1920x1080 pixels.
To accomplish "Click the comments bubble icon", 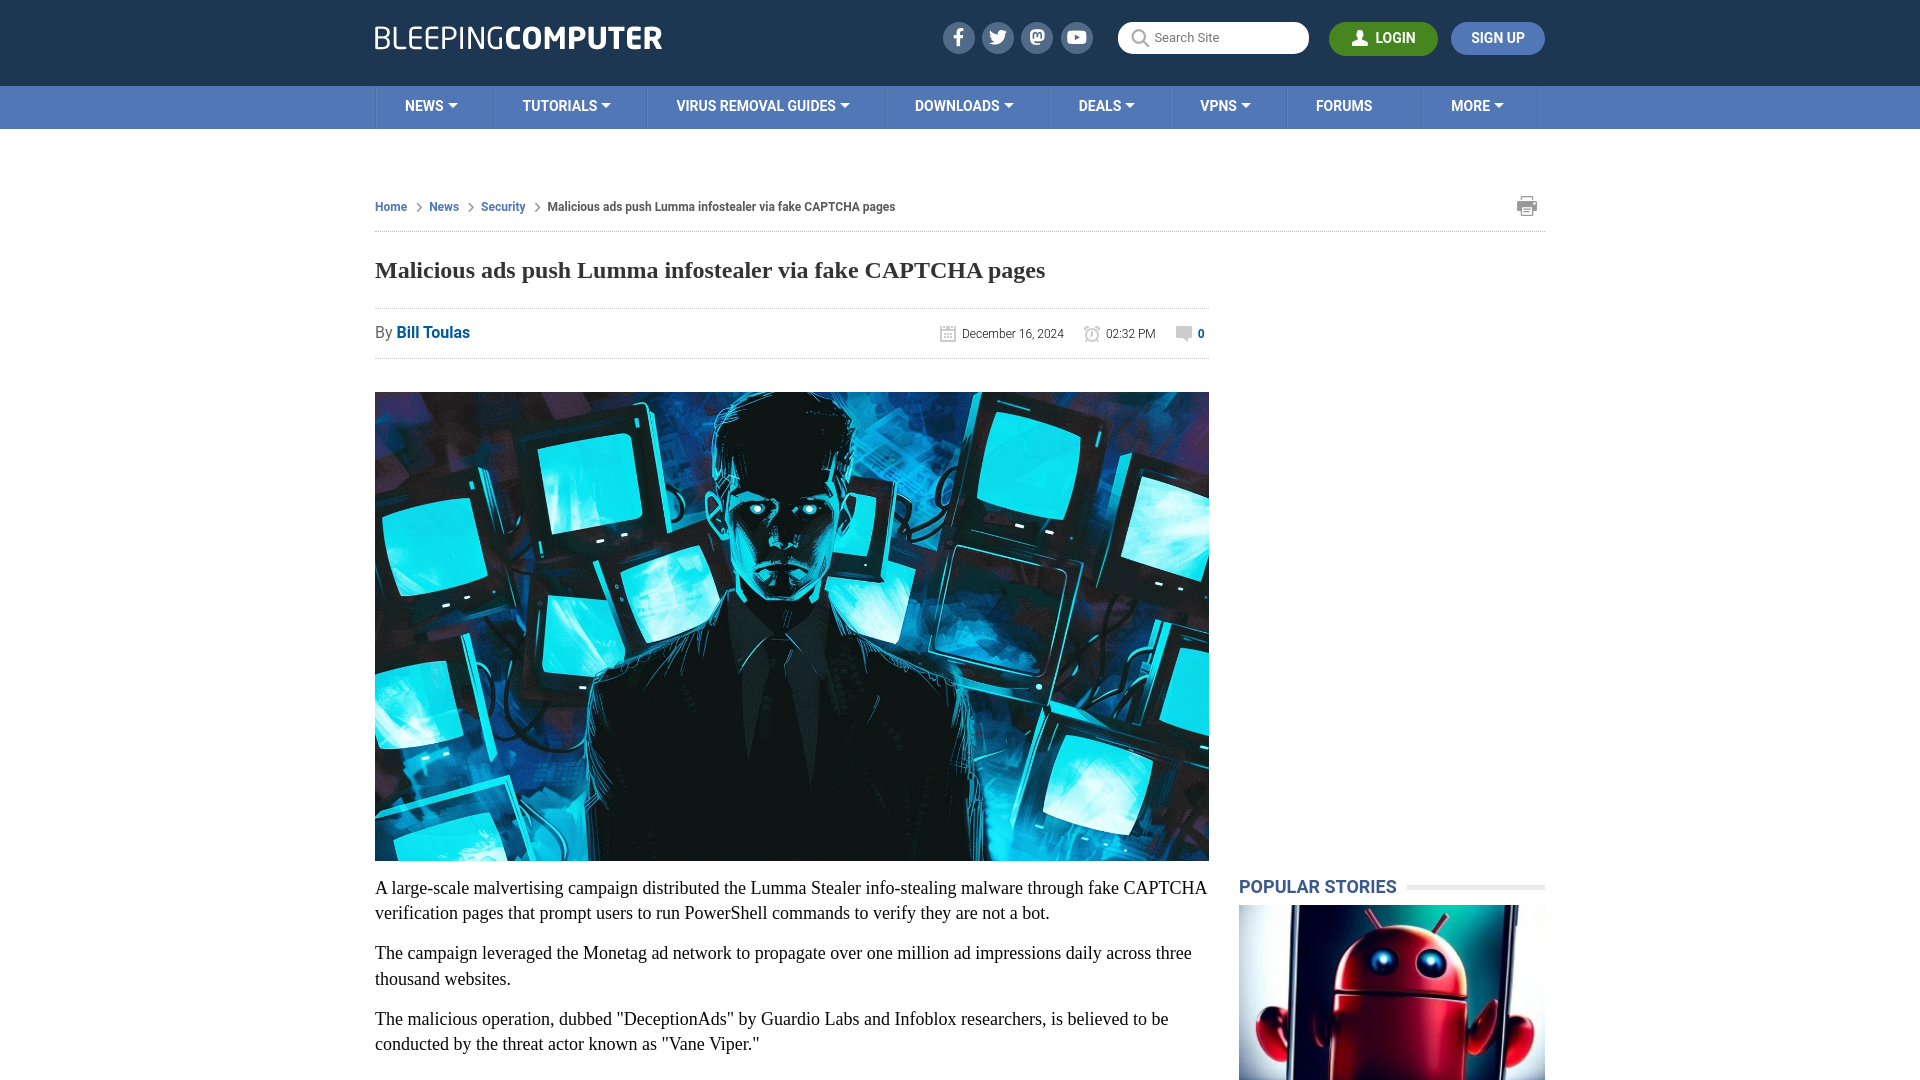I will pyautogui.click(x=1184, y=334).
